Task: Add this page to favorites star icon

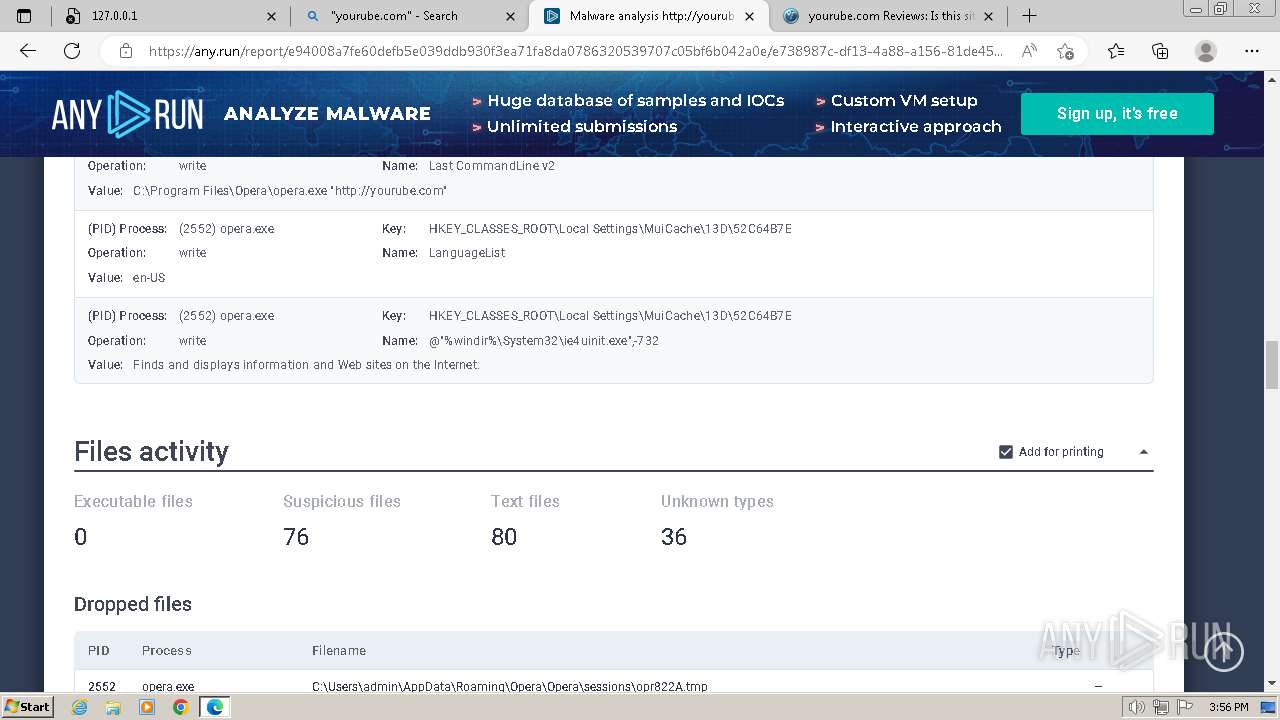Action: coord(1065,51)
